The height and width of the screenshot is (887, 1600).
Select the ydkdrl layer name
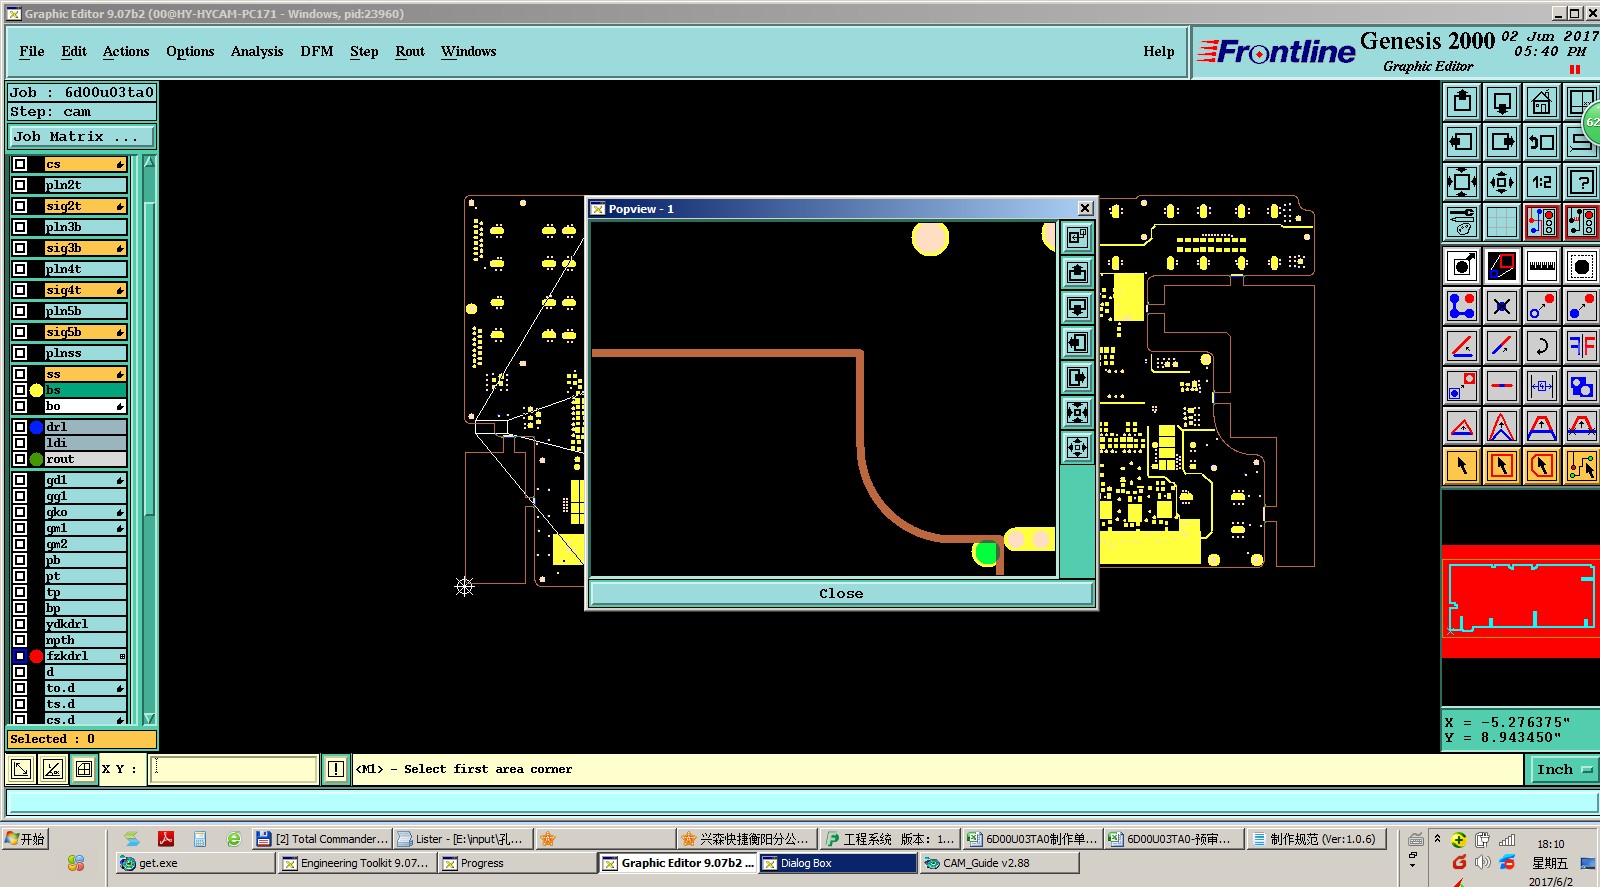[85, 624]
